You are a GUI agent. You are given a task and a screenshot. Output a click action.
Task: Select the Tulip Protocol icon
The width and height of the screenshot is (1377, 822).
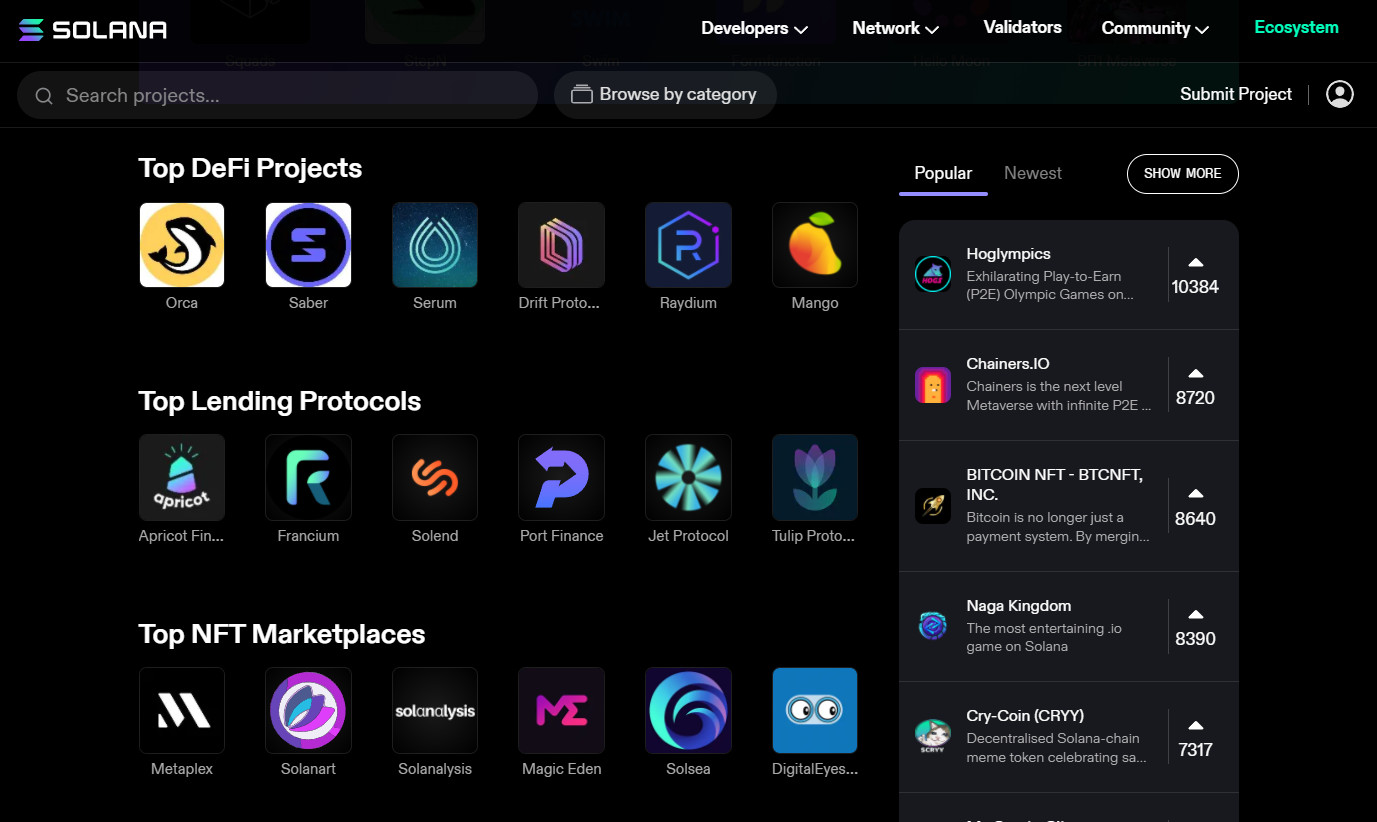coord(815,477)
